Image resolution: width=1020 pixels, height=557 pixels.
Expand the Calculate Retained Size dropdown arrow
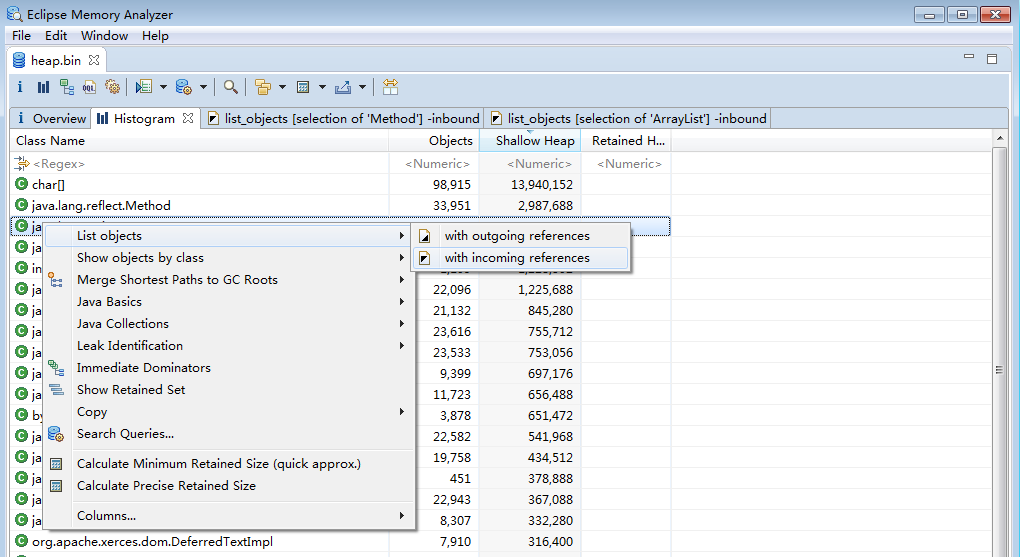coord(323,87)
